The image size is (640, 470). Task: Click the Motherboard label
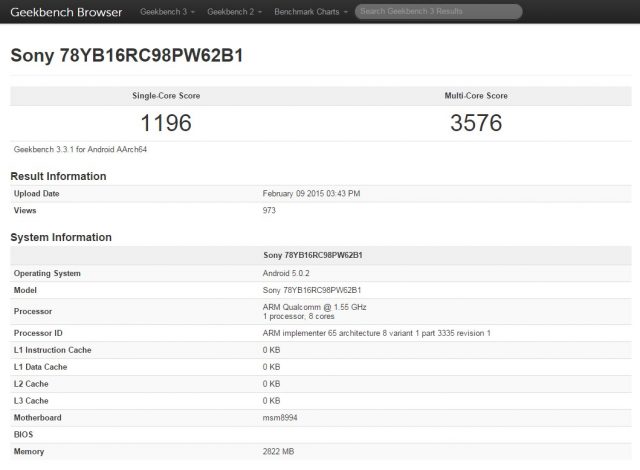pos(38,418)
